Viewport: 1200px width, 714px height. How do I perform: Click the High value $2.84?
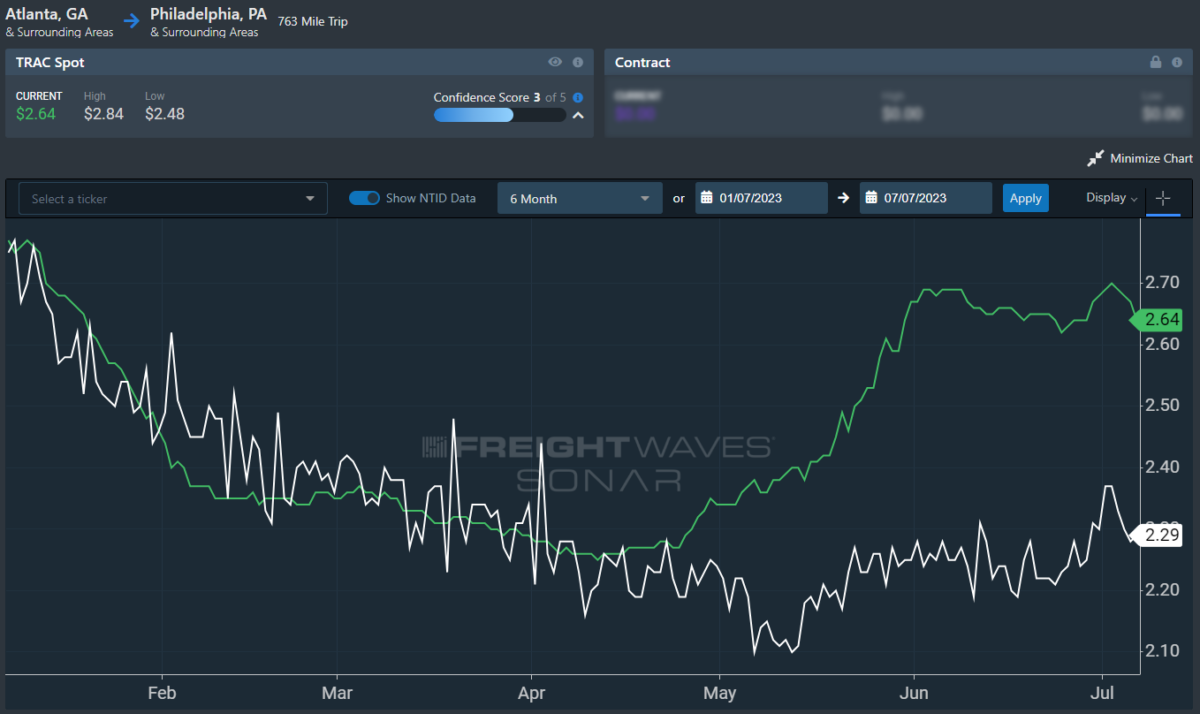click(104, 114)
